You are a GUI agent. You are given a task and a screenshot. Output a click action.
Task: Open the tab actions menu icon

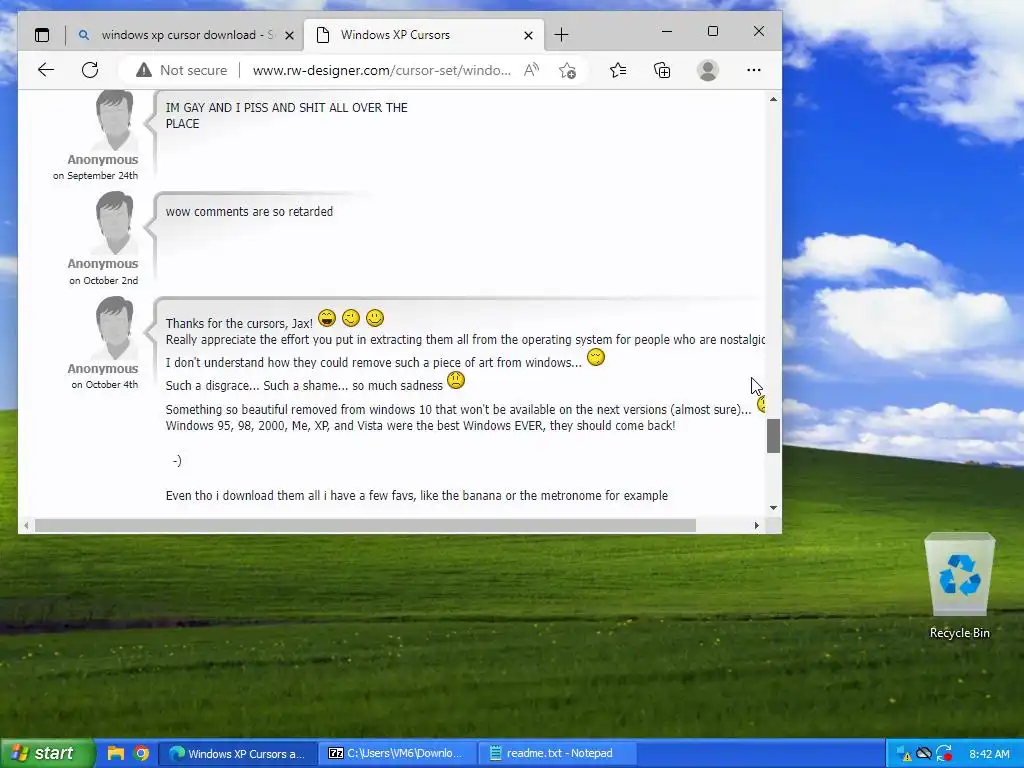pyautogui.click(x=42, y=35)
